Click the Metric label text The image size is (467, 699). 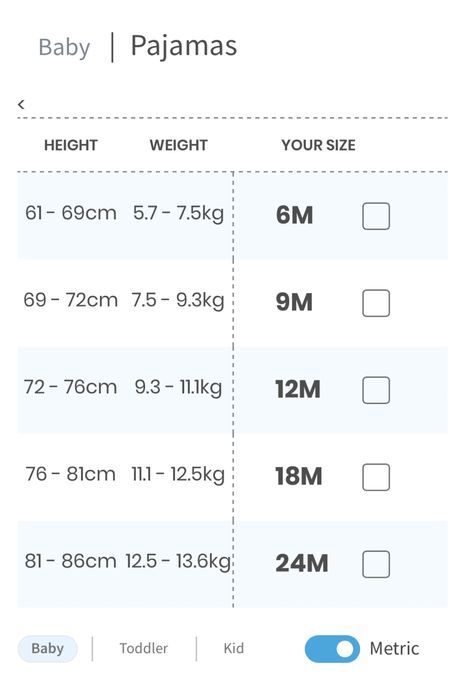394,649
